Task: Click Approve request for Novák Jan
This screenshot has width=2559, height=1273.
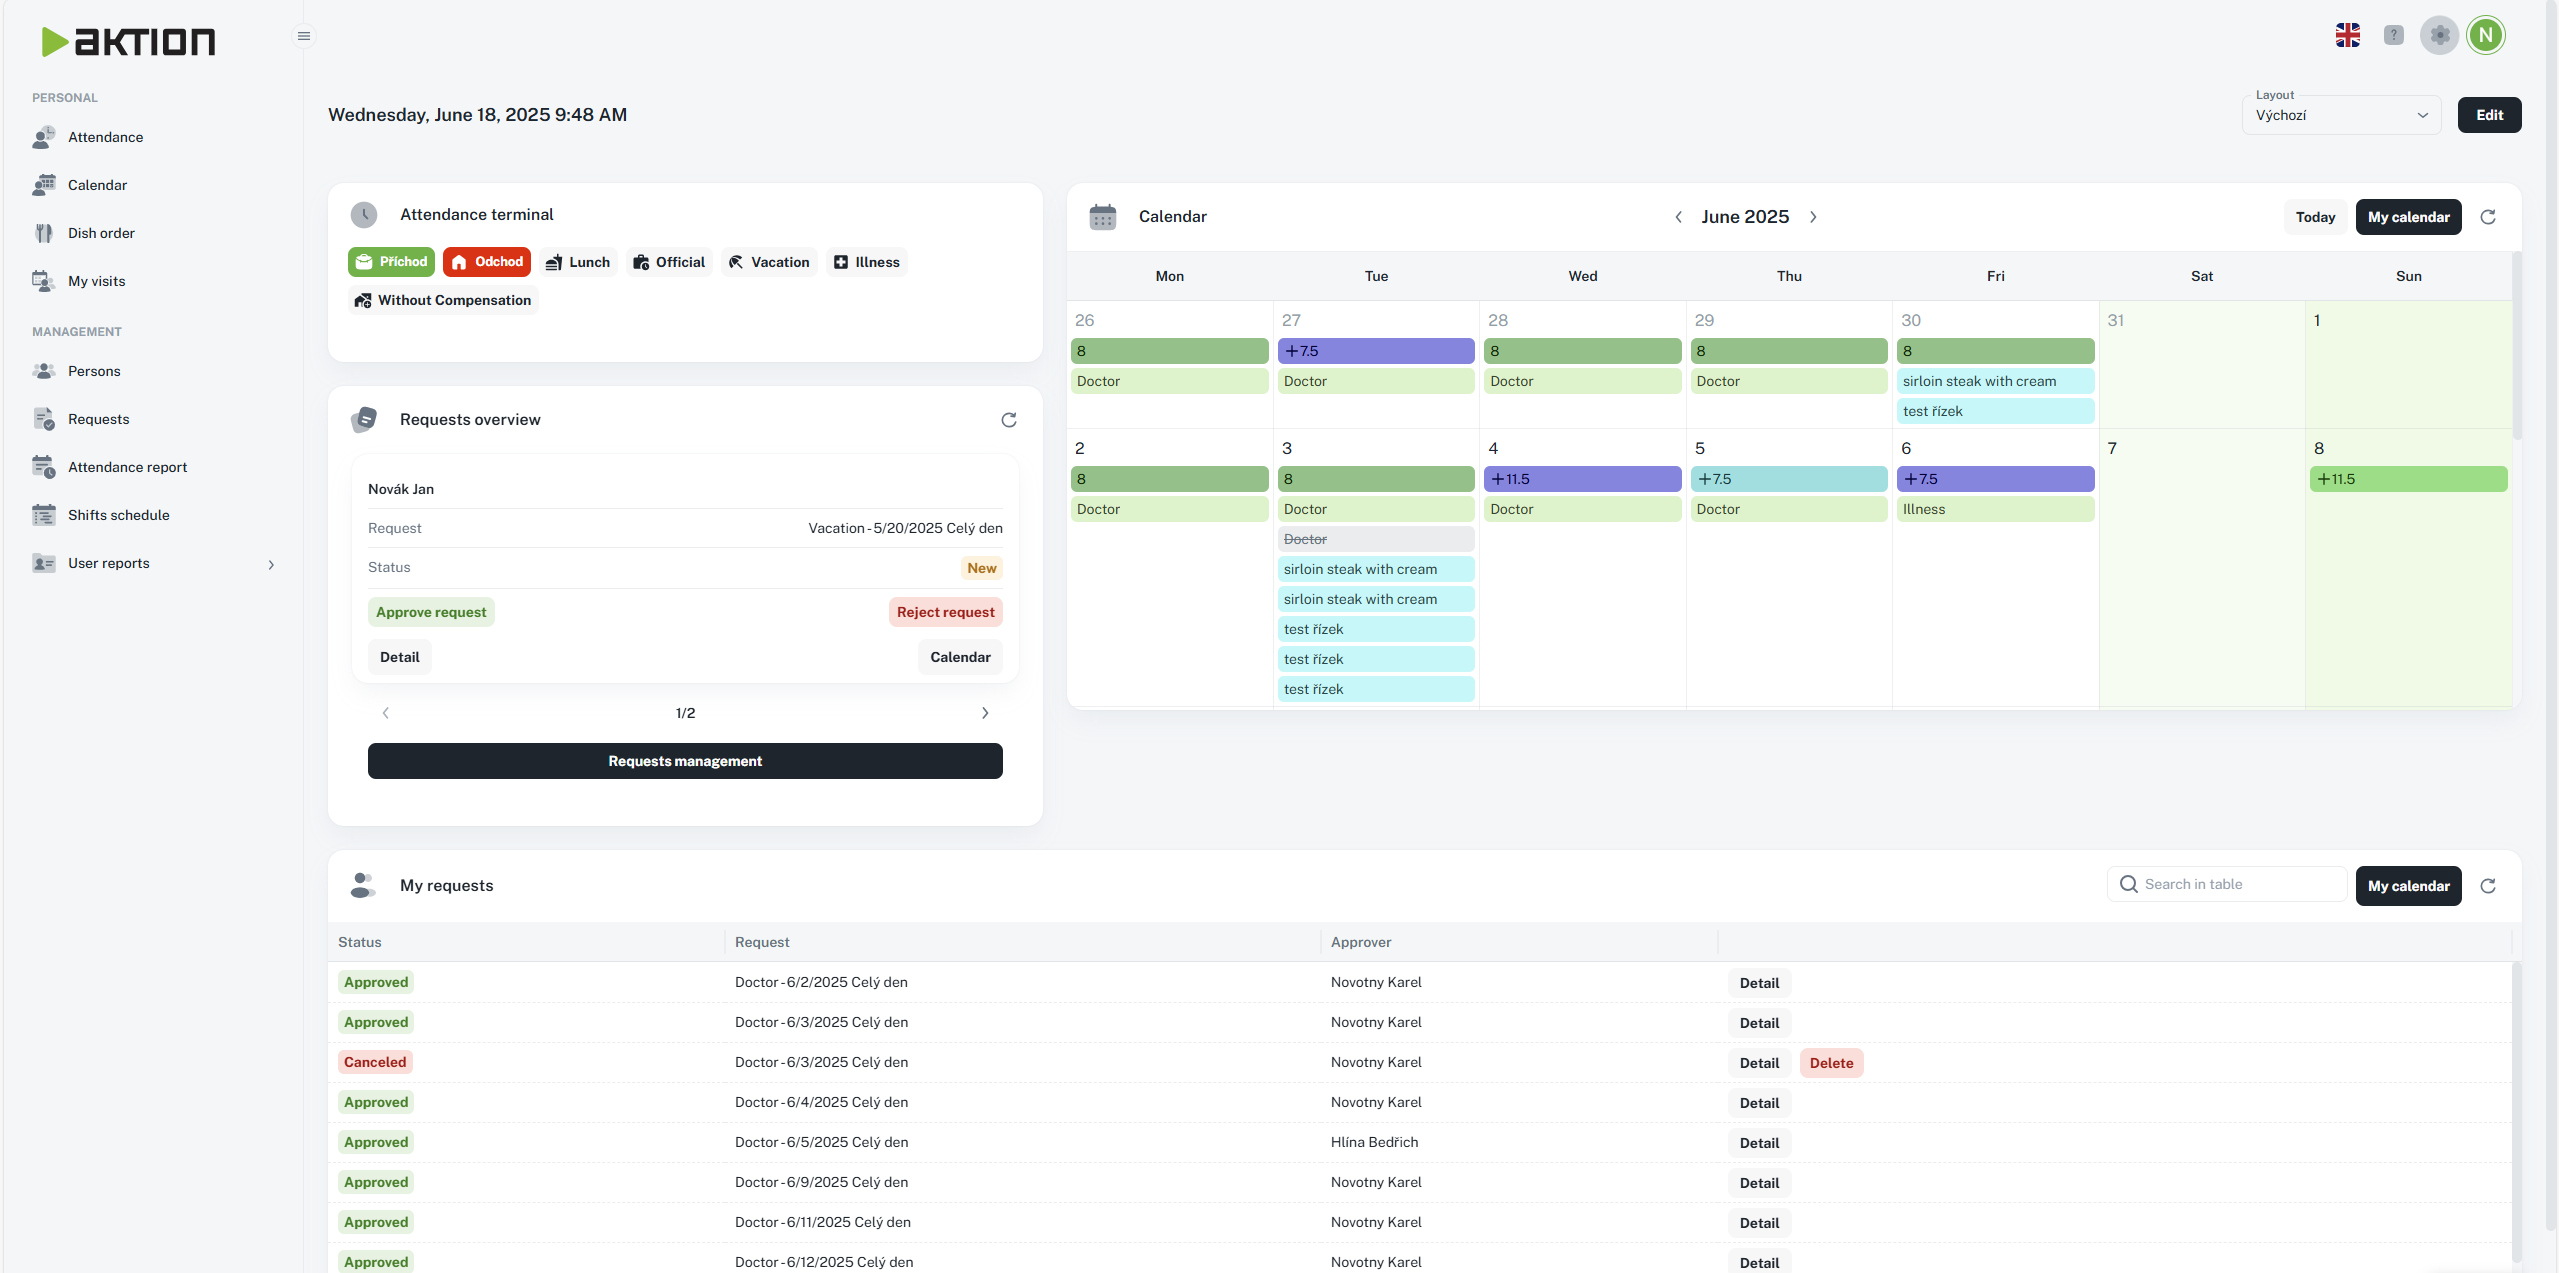Action: point(431,612)
